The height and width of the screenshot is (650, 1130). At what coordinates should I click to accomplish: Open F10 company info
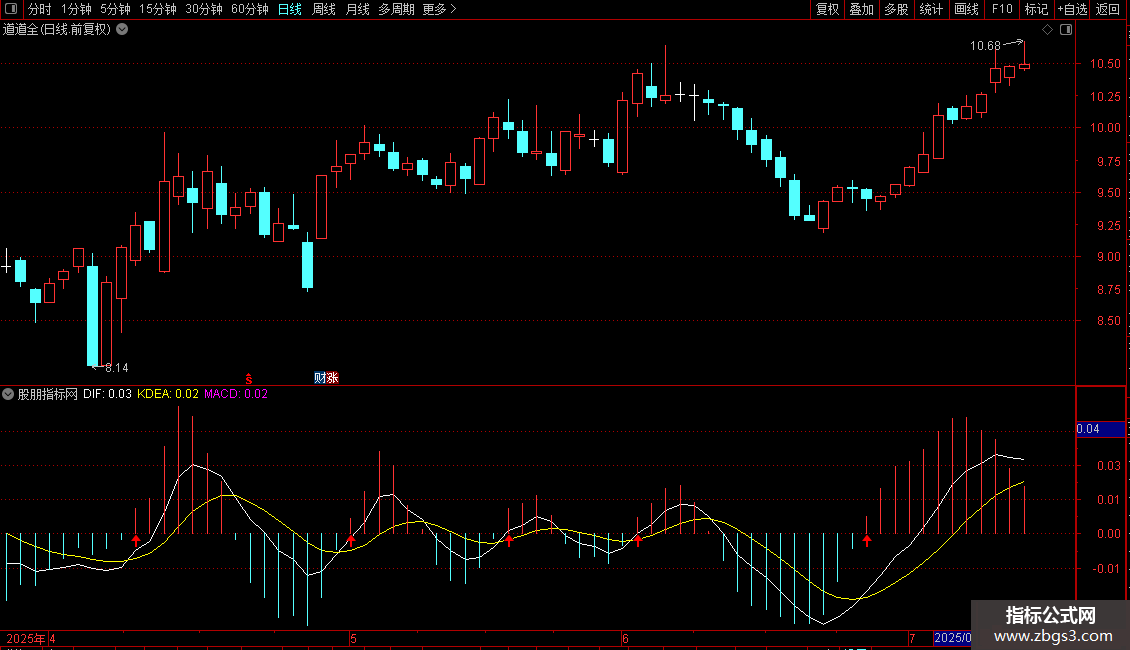1002,9
